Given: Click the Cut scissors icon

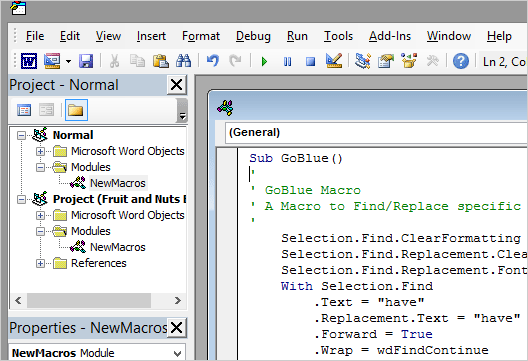Looking at the screenshot, I should (x=114, y=61).
